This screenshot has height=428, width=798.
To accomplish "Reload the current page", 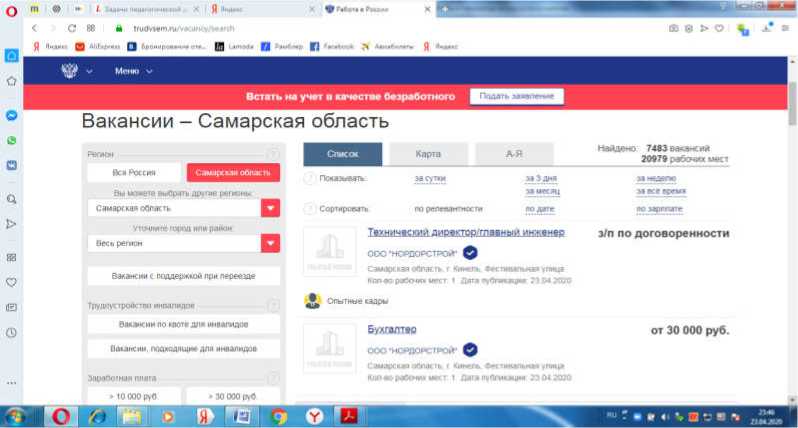I will (72, 28).
